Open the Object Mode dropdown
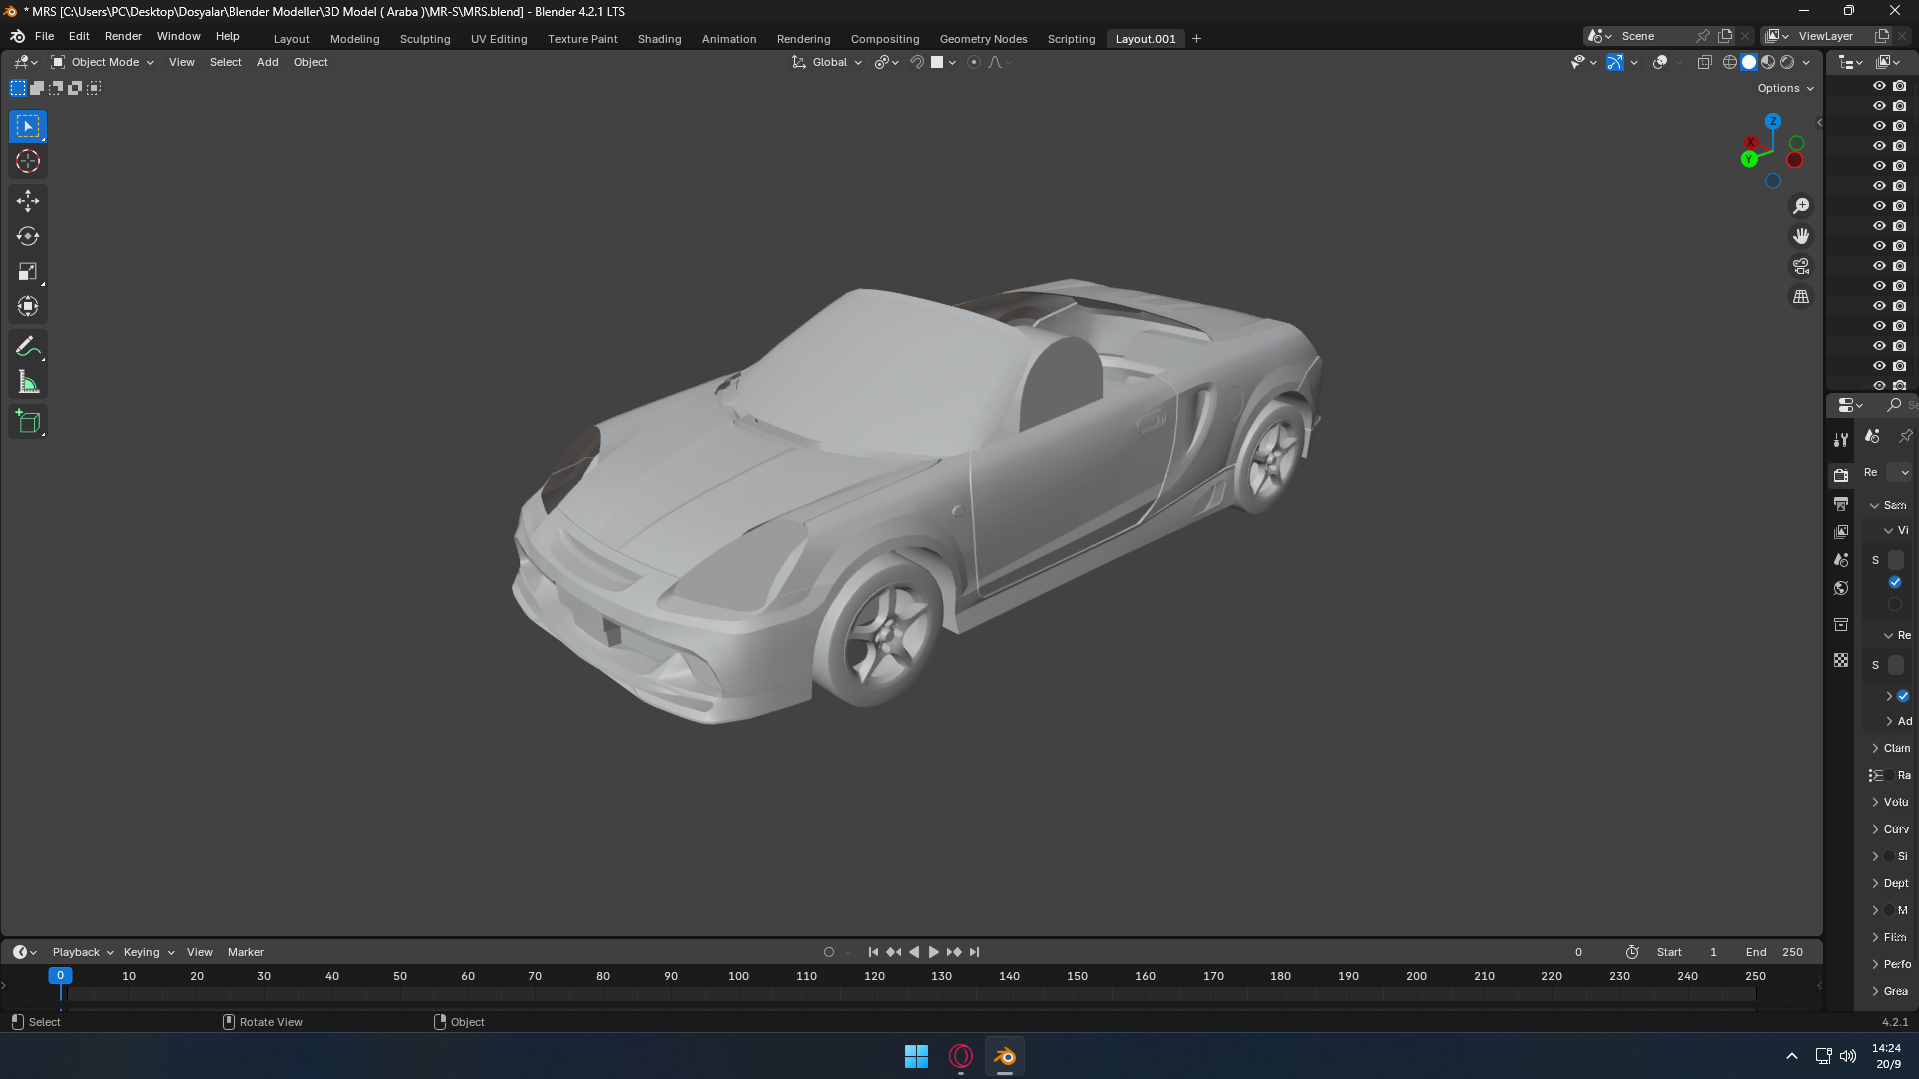1919x1079 pixels. pos(103,62)
